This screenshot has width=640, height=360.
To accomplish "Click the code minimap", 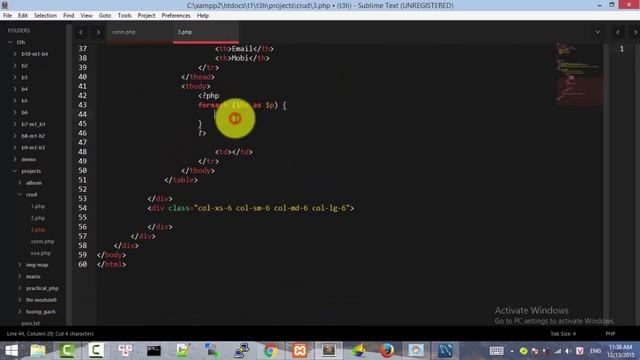I will [580, 73].
